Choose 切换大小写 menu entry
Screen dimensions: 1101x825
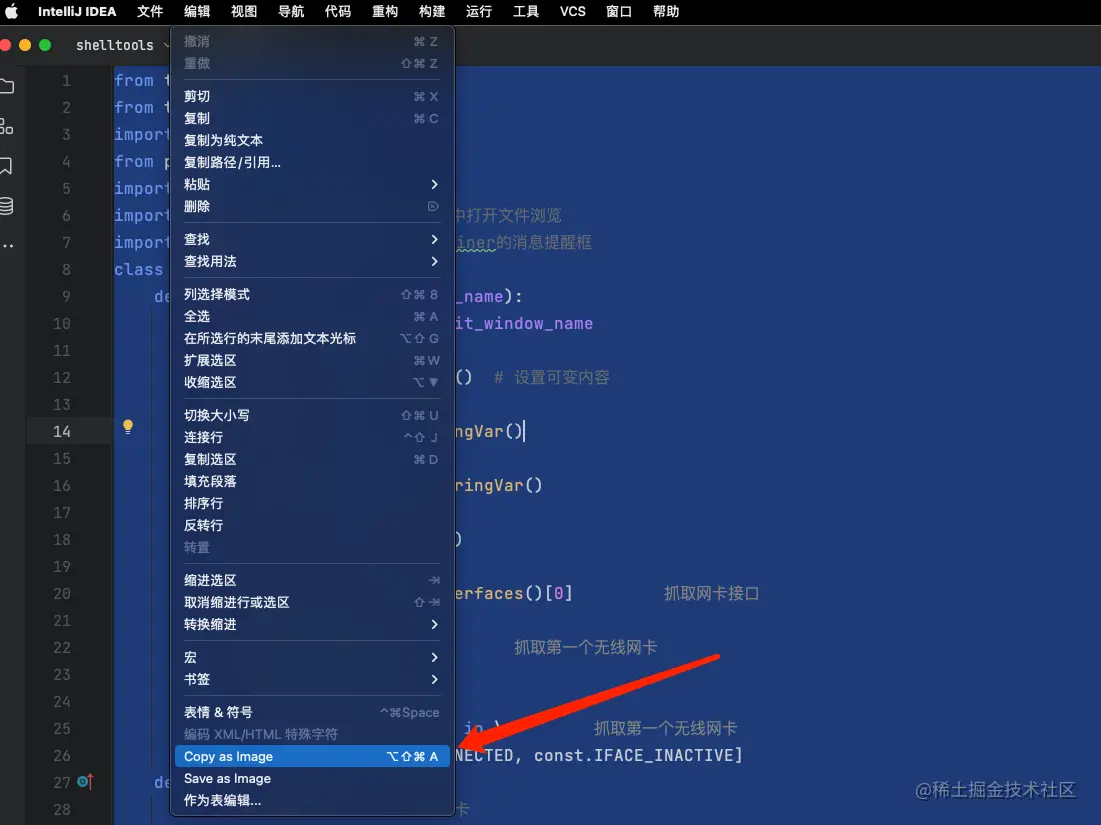[x=312, y=415]
